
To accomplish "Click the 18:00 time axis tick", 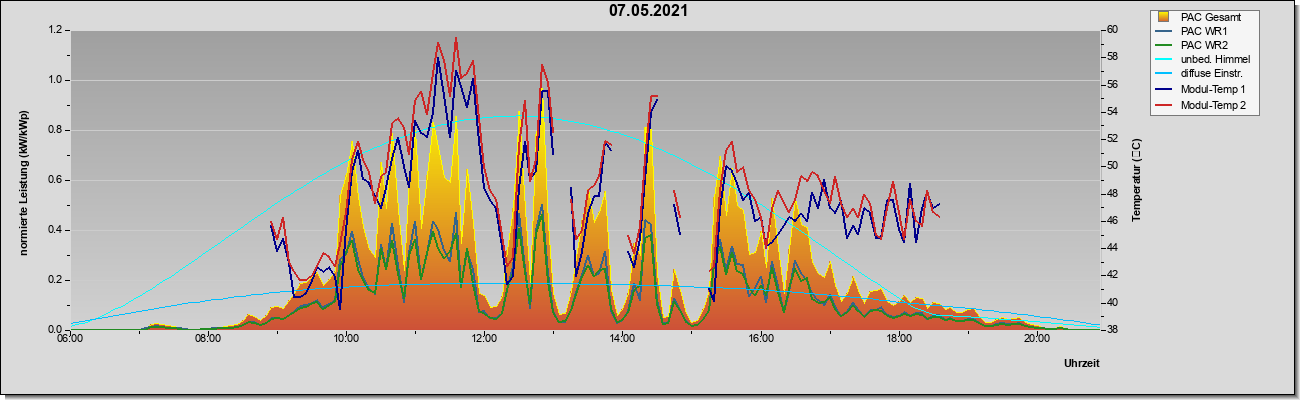I will (899, 338).
